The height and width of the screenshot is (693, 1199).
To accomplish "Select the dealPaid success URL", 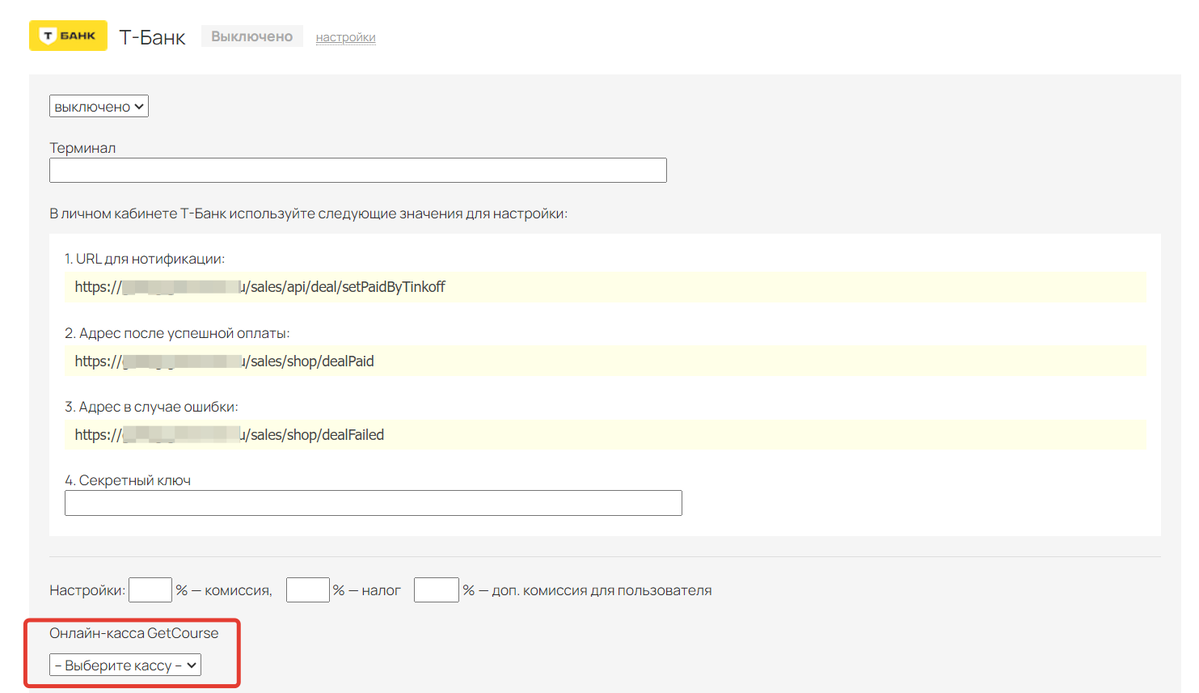I will (x=605, y=361).
